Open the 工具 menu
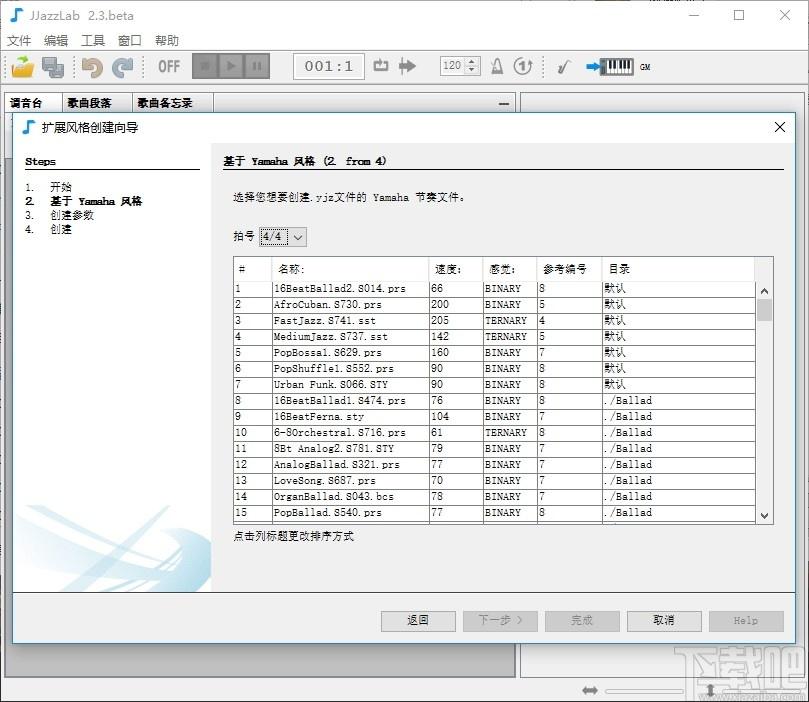This screenshot has height=702, width=809. pos(93,40)
